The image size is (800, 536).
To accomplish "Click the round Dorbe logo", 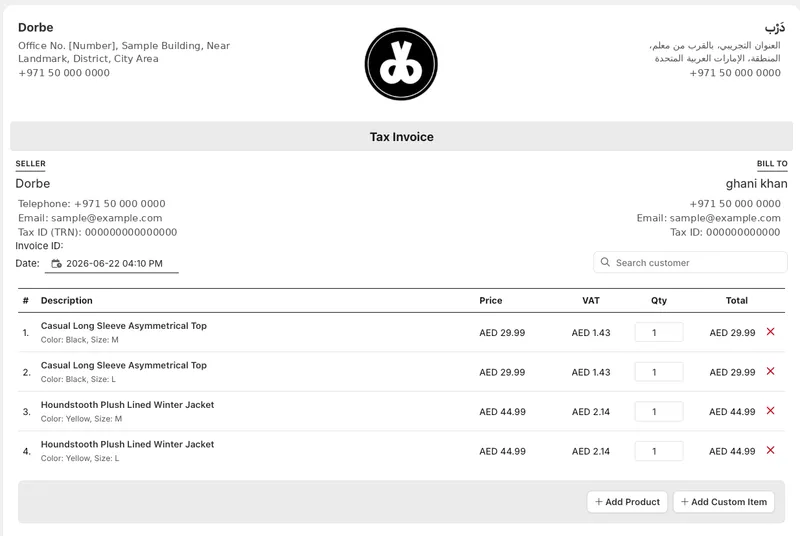I will 401,64.
